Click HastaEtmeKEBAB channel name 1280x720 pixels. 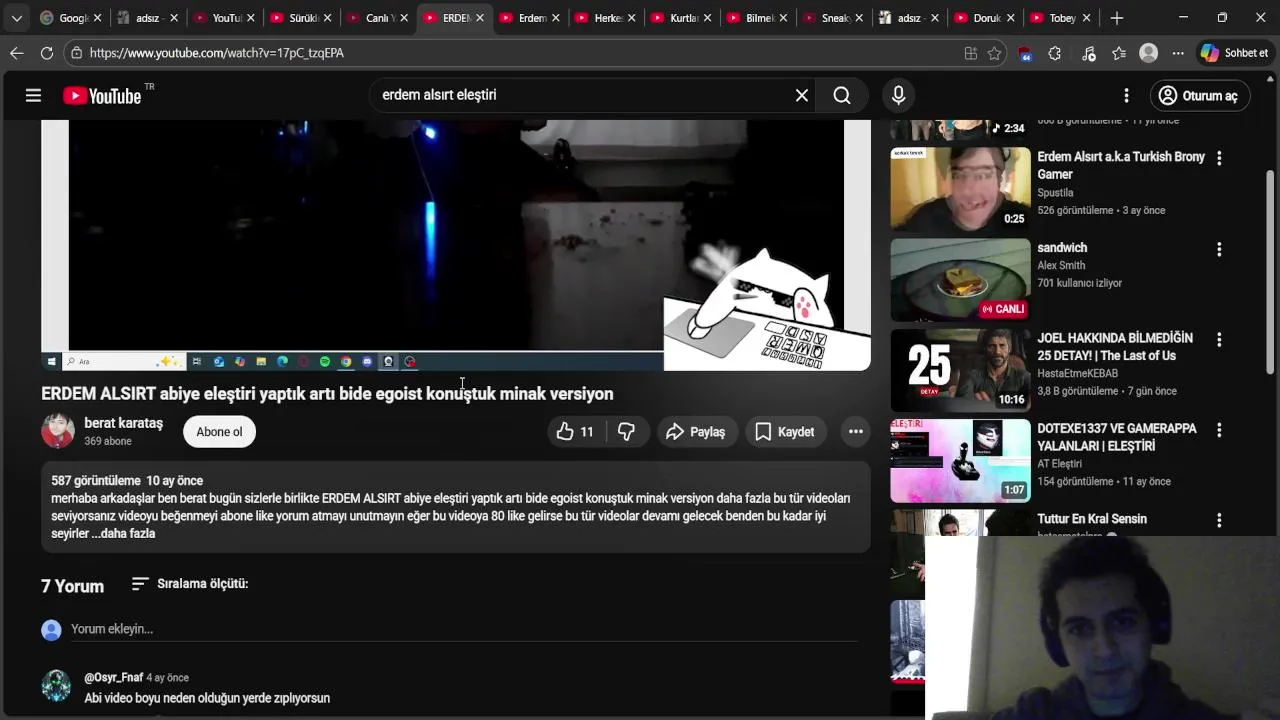1077,374
